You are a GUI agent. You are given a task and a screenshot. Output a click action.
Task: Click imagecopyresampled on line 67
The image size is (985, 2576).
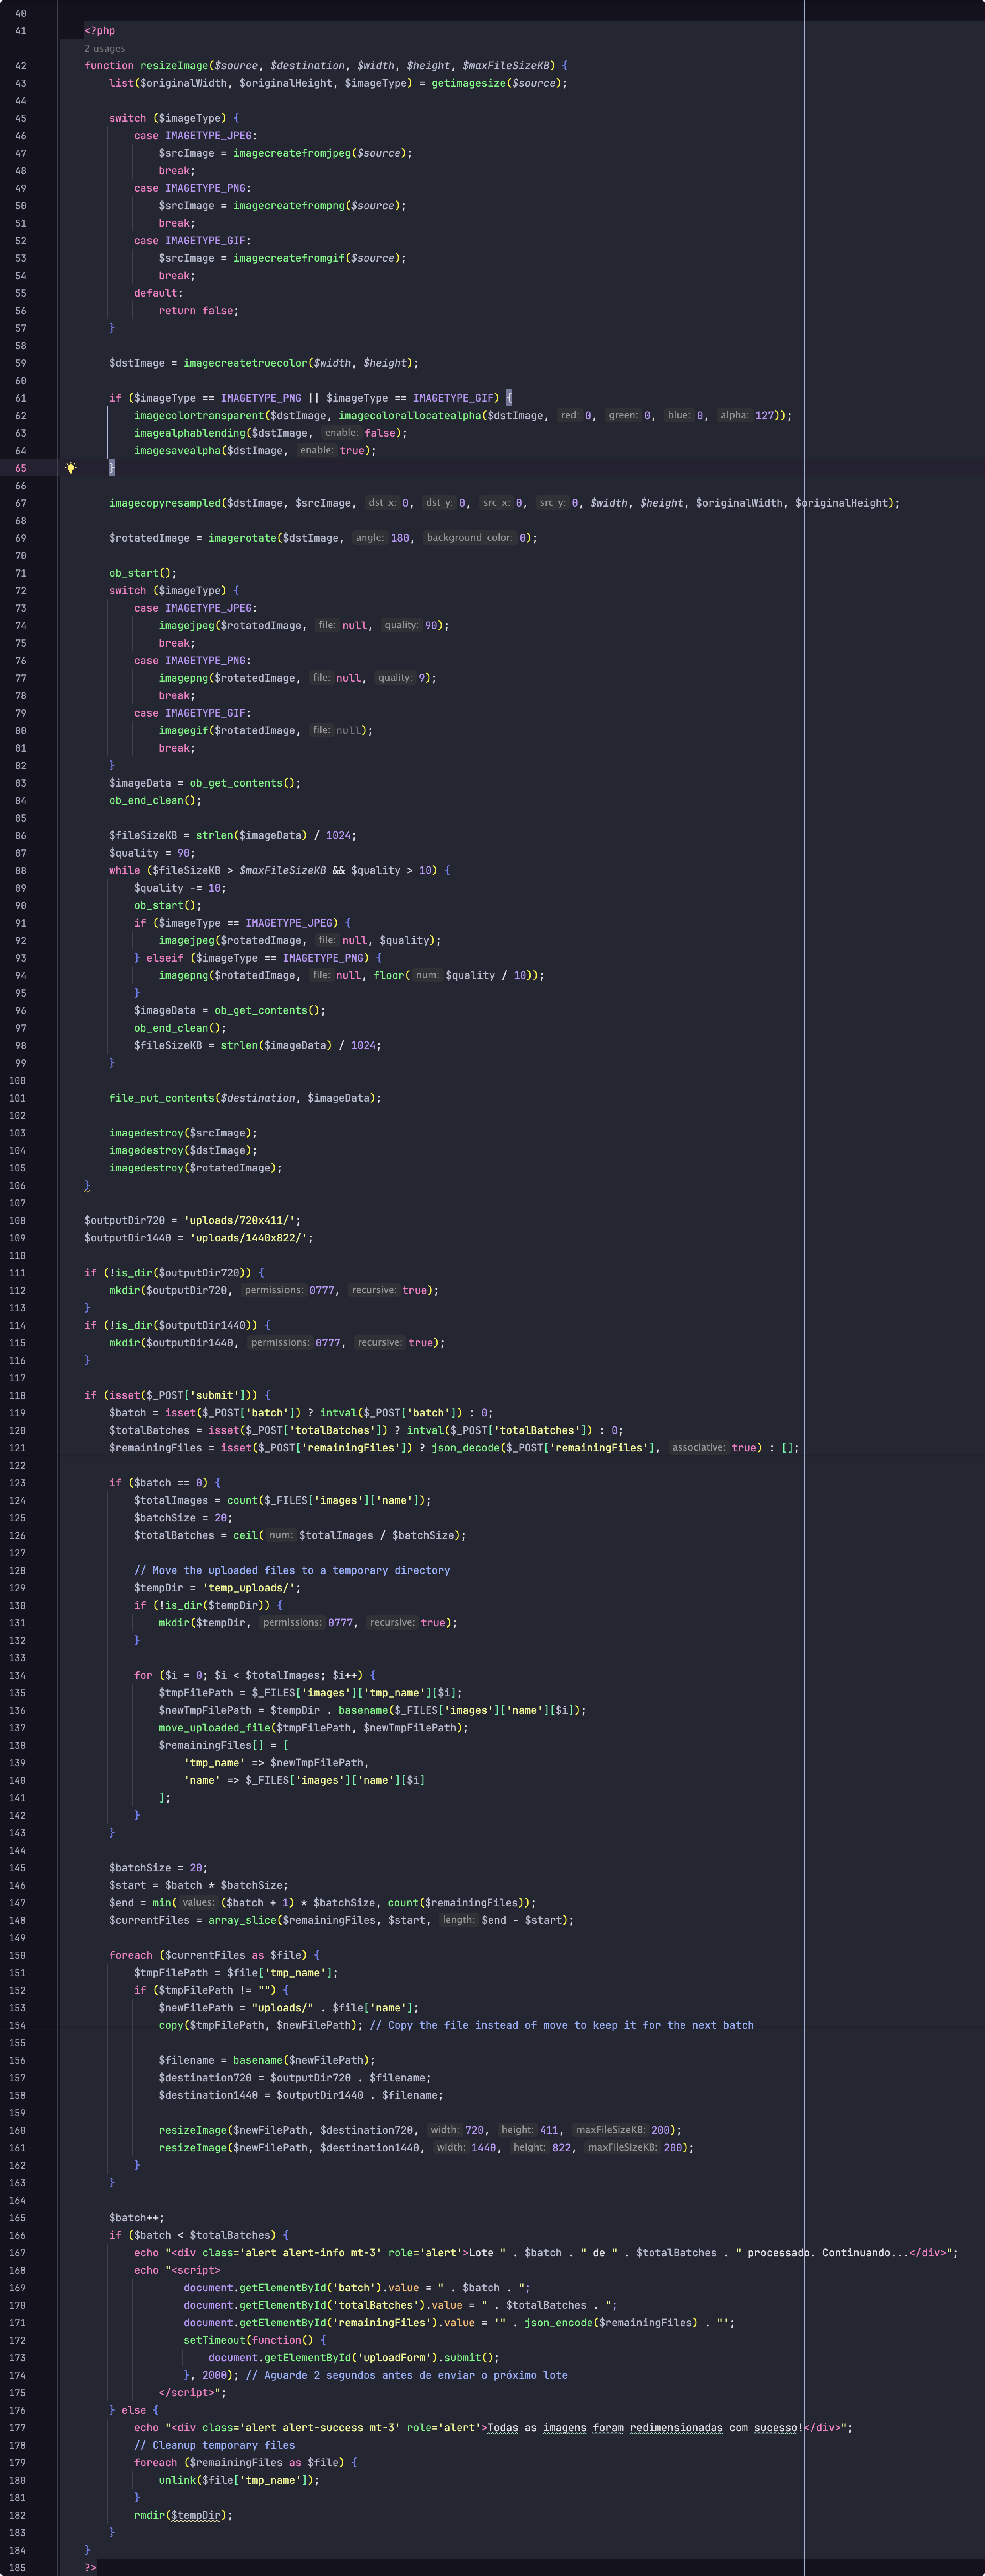(165, 503)
